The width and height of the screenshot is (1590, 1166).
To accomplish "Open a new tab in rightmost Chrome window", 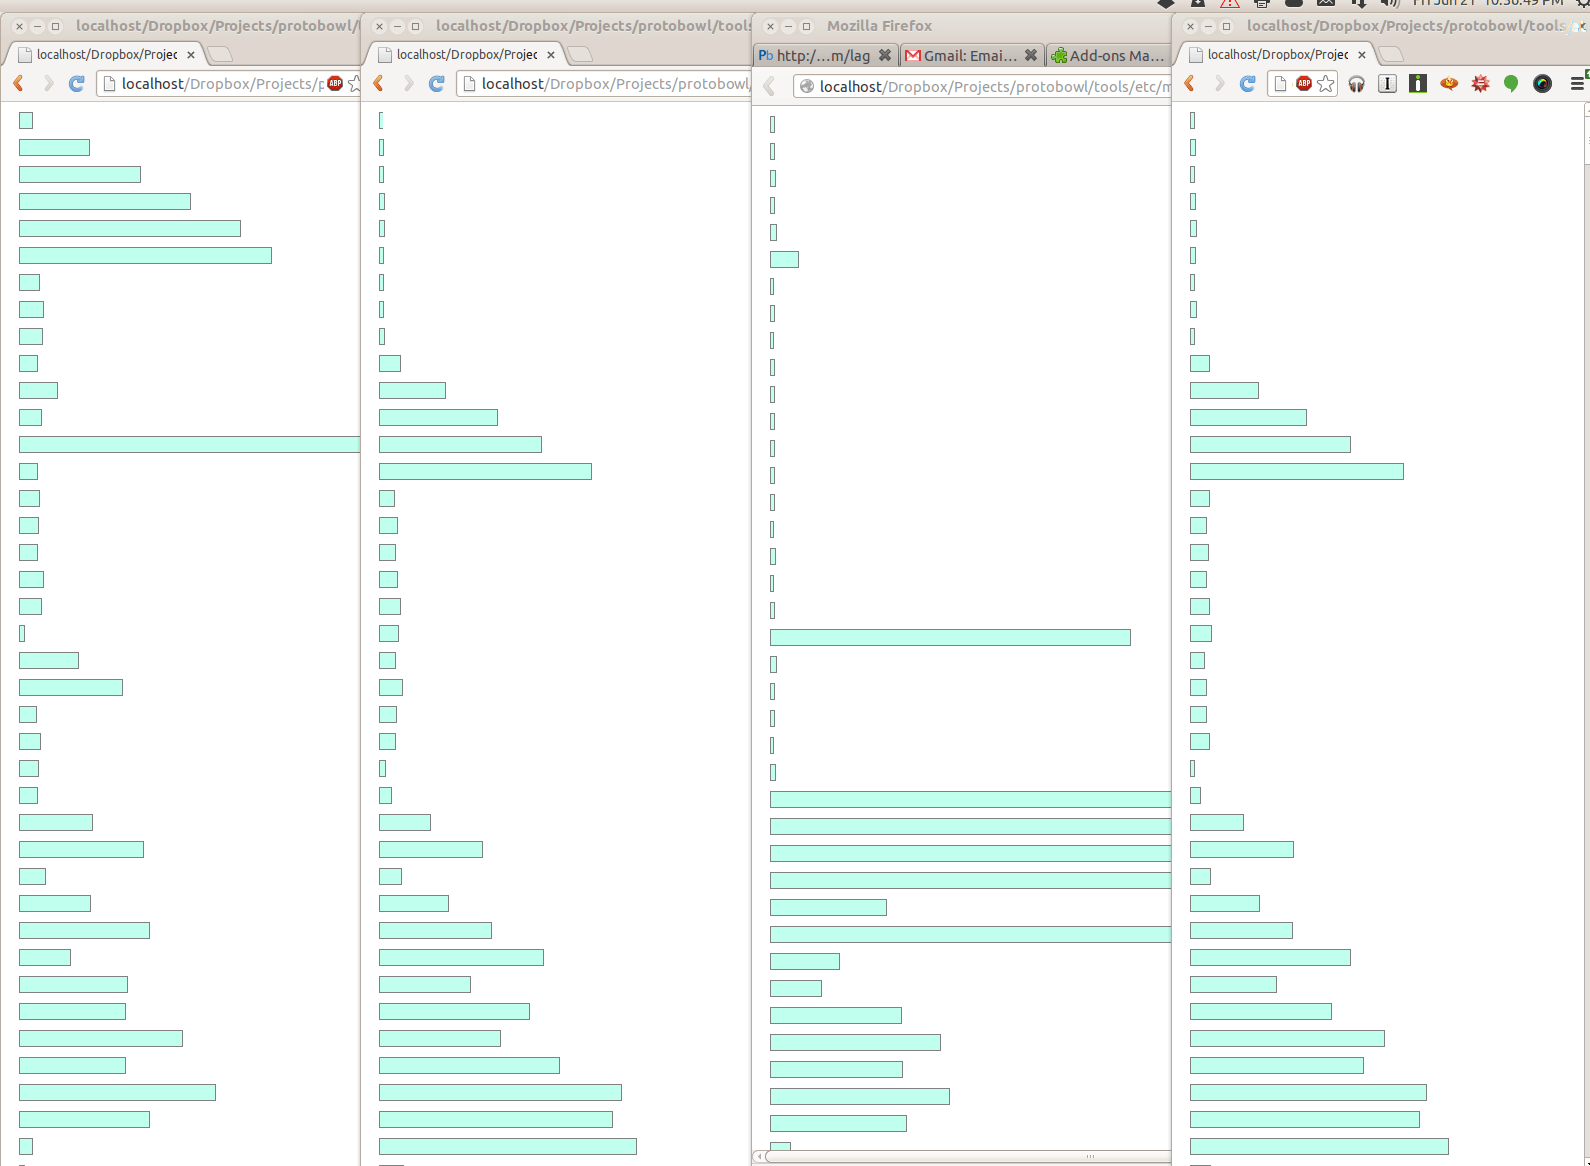I will (1391, 54).
